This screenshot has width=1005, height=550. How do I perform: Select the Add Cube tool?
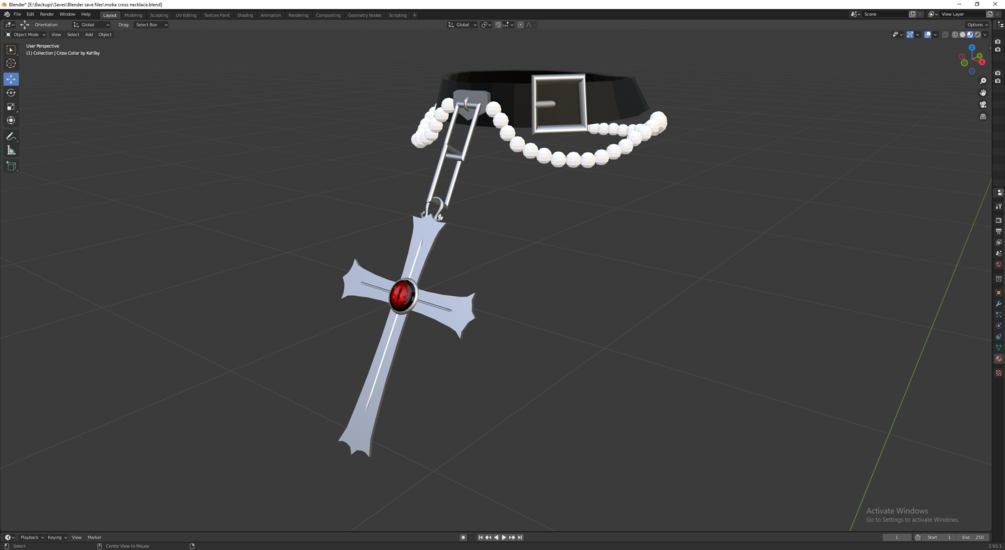click(x=11, y=166)
